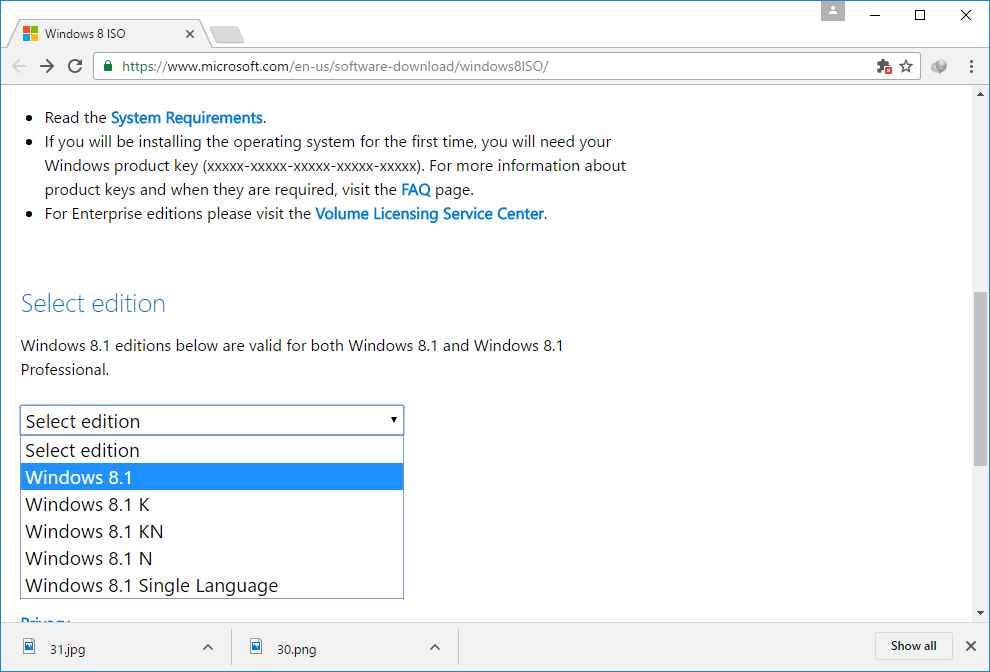Click the page scrollbar up arrow
This screenshot has height=672, width=990.
coord(981,95)
